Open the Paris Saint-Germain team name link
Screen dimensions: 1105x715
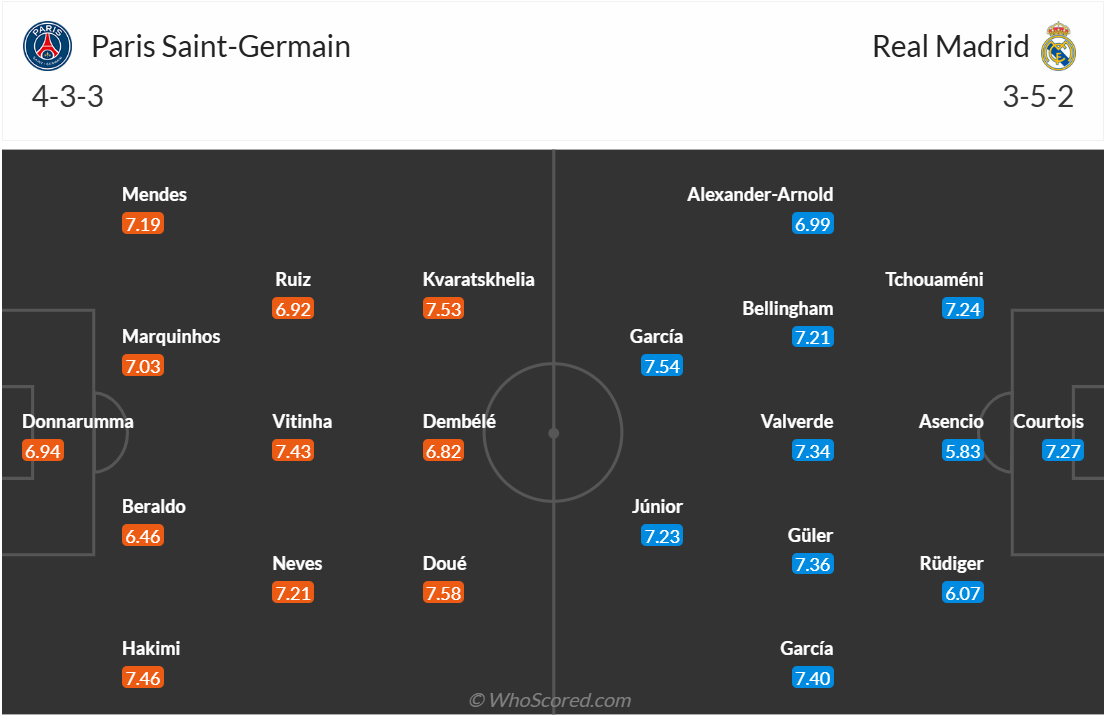click(x=221, y=46)
